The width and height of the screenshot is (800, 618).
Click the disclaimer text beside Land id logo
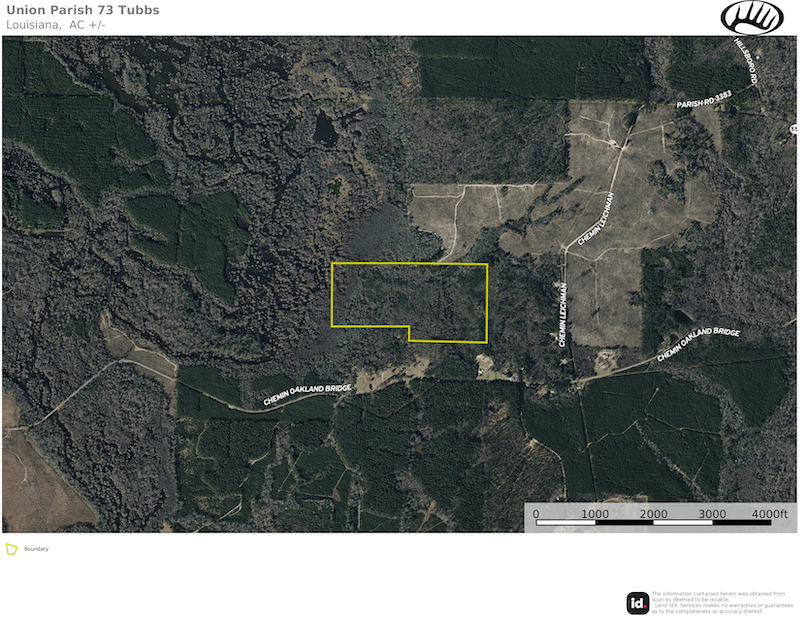(x=722, y=602)
